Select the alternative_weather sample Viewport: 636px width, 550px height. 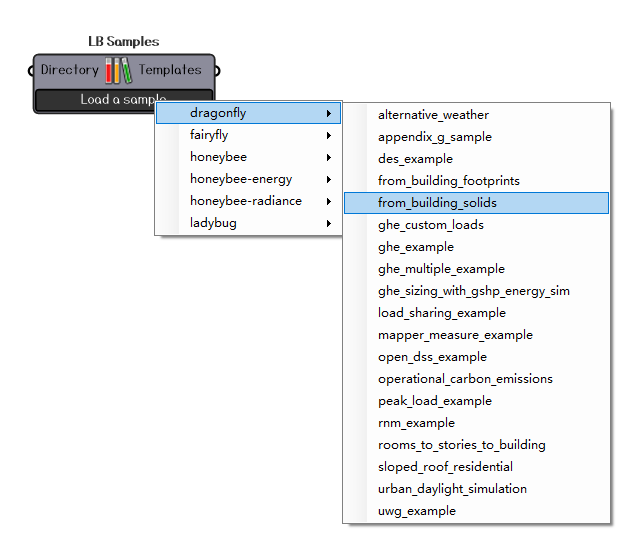pos(433,115)
